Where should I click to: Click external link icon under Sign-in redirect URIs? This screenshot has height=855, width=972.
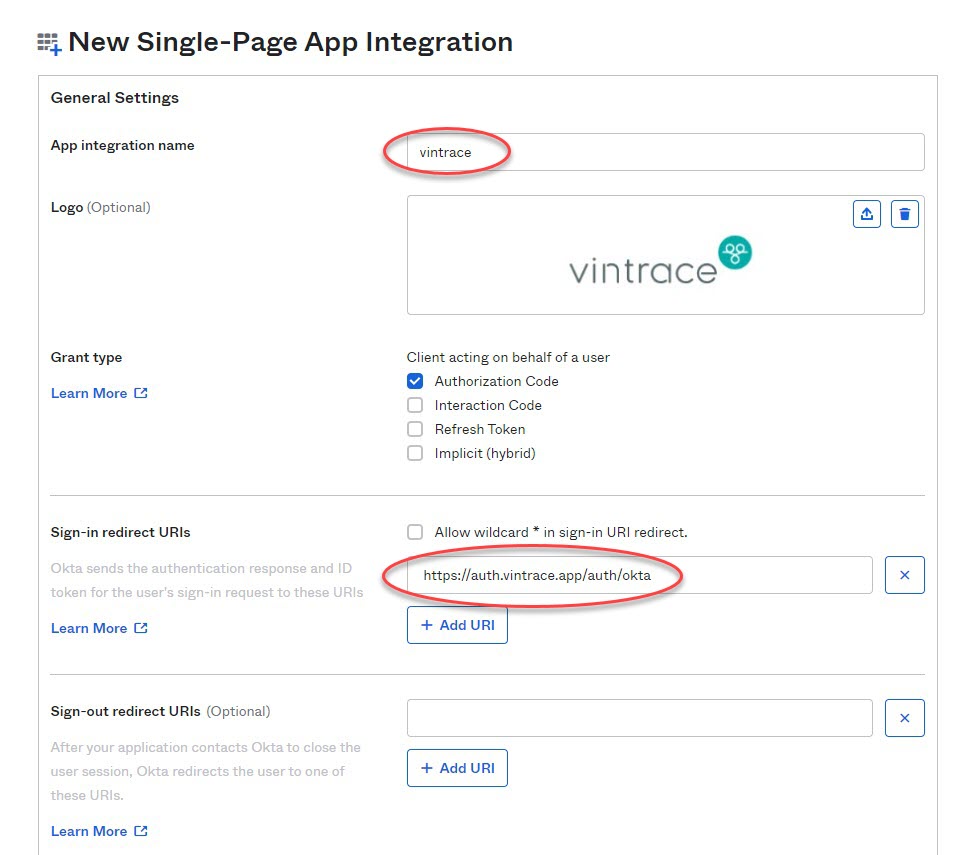point(141,627)
